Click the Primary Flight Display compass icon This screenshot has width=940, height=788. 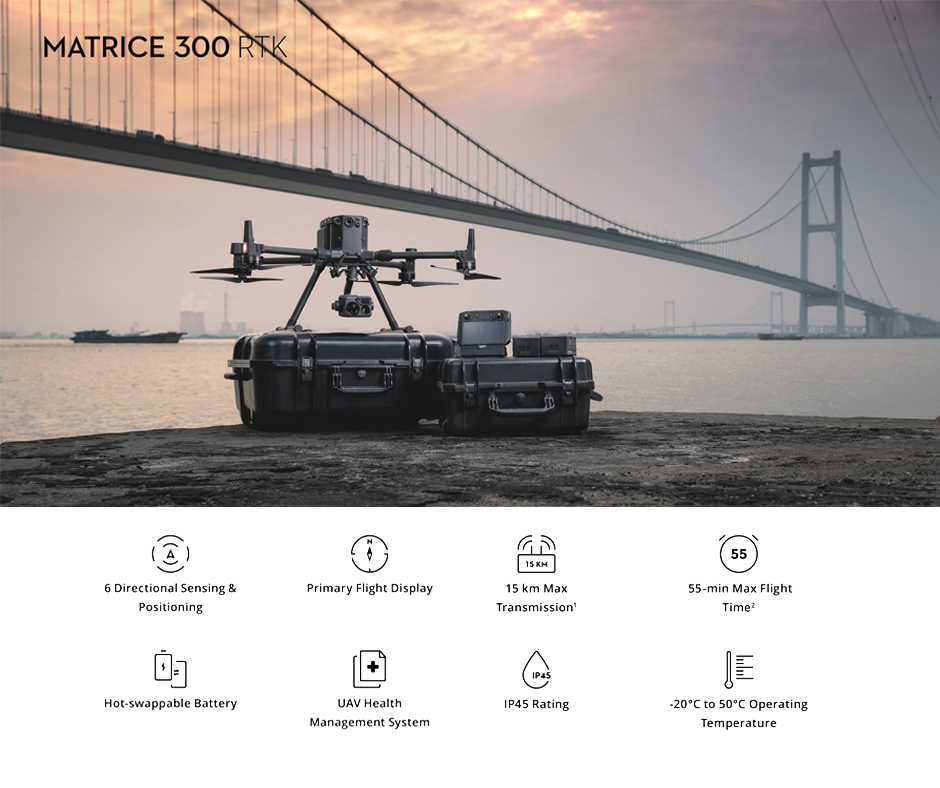coord(371,553)
